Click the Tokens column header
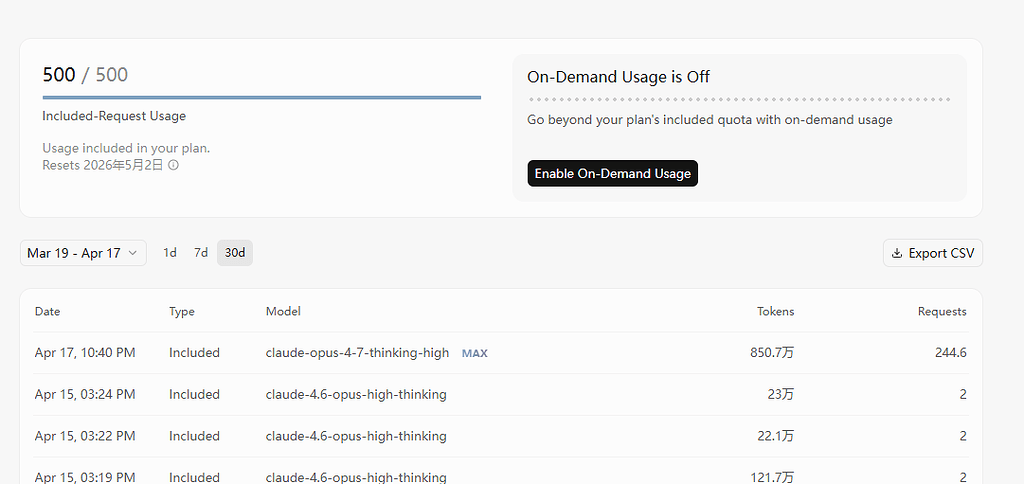Screen dimensions: 1024x484 (x=776, y=312)
